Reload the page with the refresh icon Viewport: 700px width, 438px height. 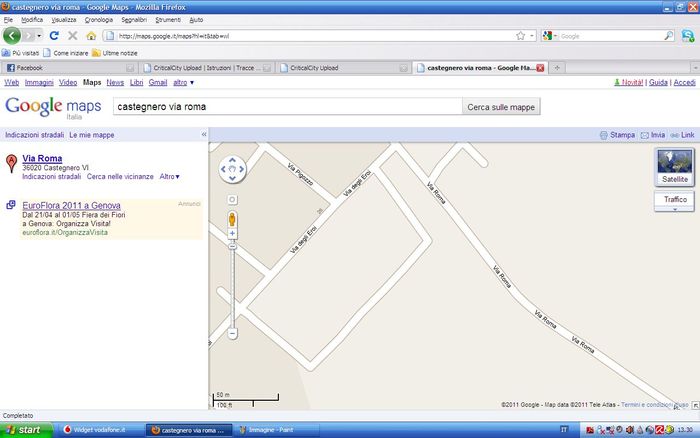click(x=54, y=36)
